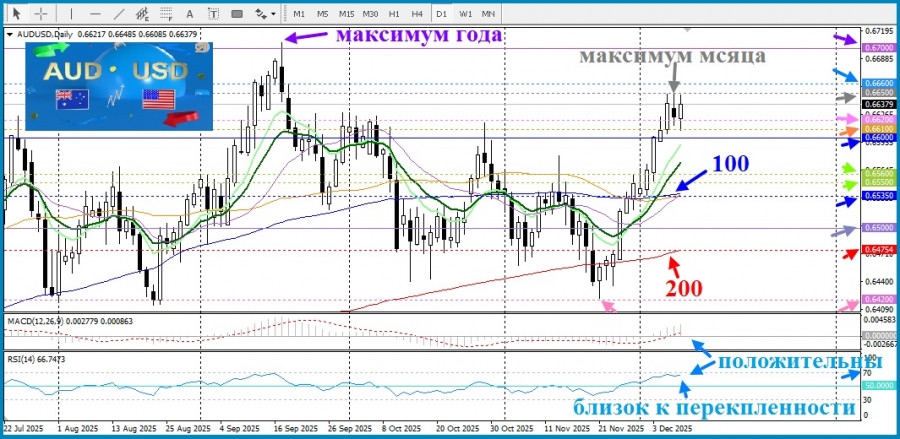Expand the AUDUSD,Daily chart title triangle
900x439 pixels.
click(10, 34)
